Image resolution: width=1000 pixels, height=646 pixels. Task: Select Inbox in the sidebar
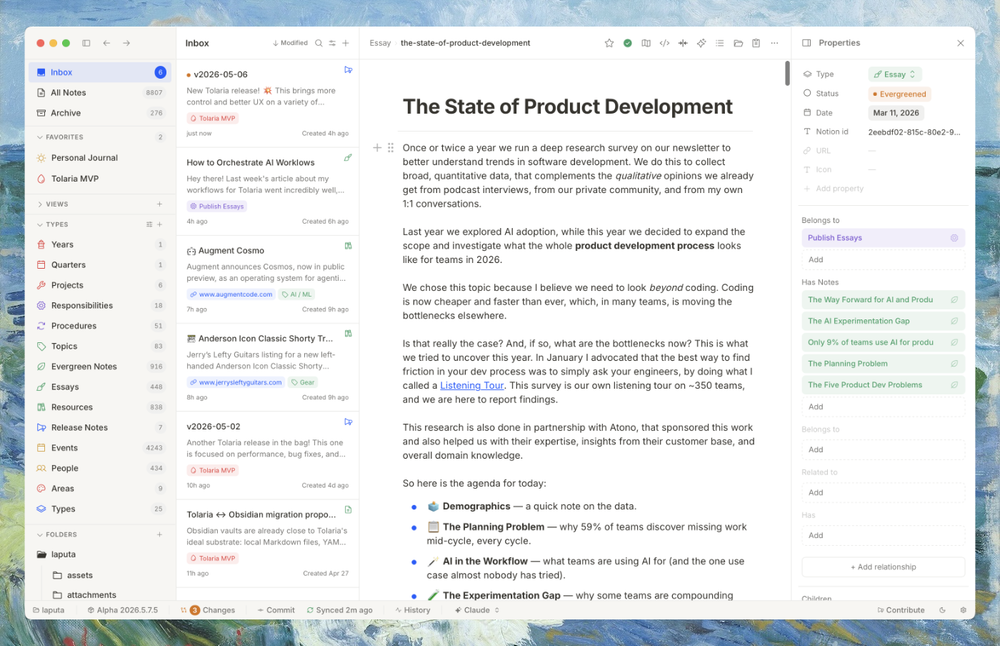100,72
